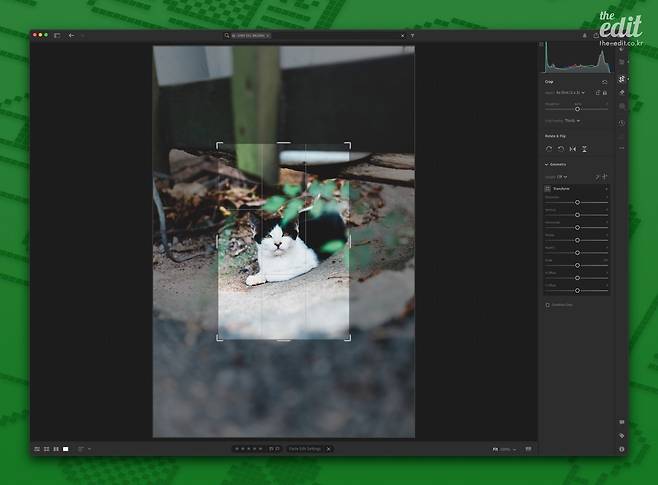658x485 pixels.
Task: Open the Fit zoom level menu
Action: [497, 449]
